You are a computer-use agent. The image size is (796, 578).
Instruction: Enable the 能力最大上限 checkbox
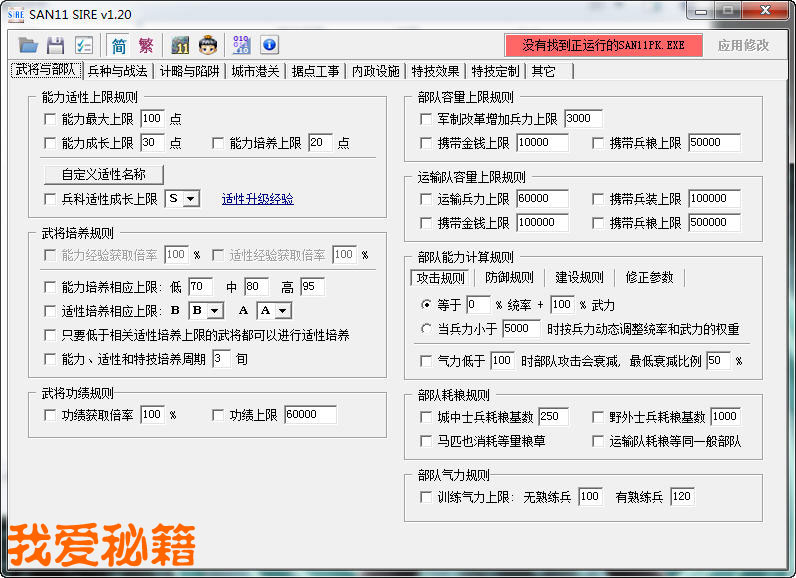(51, 118)
